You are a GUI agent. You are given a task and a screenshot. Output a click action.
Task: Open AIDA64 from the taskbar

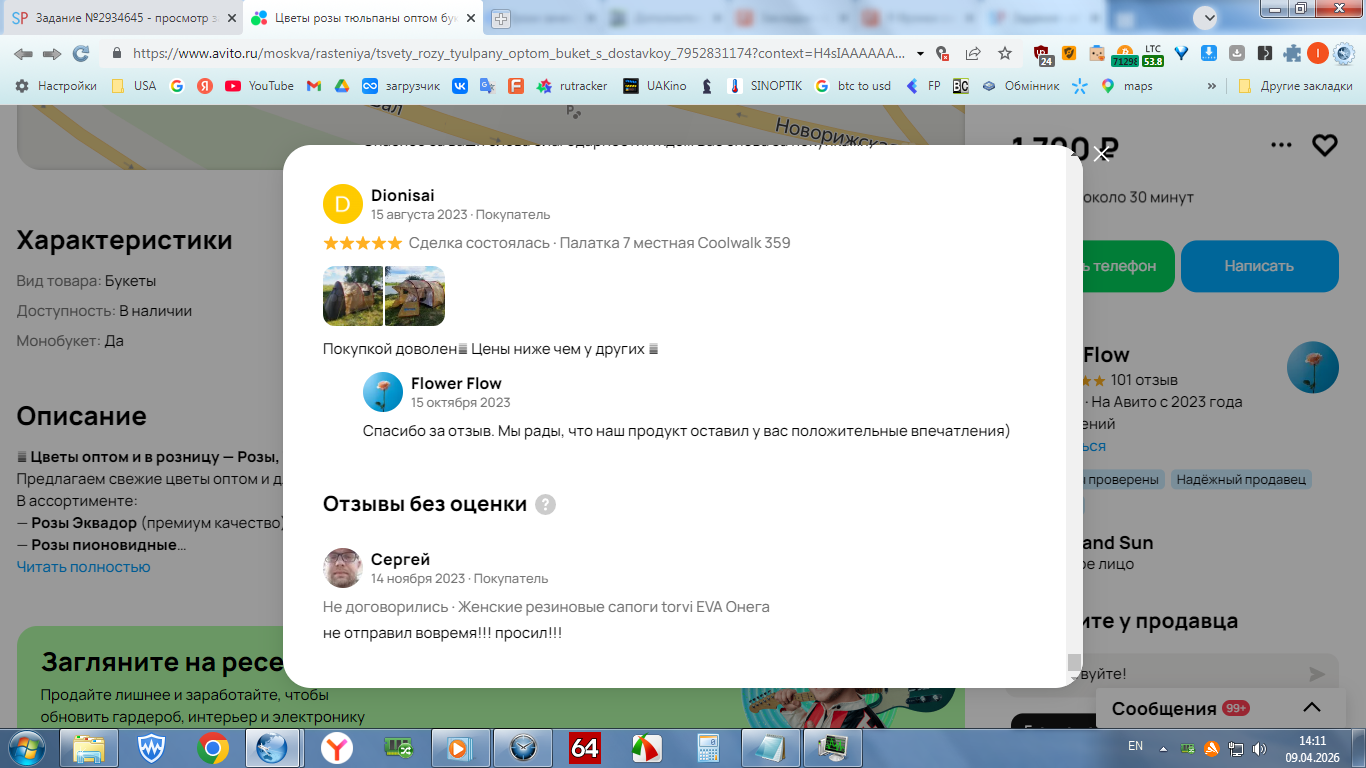click(585, 747)
